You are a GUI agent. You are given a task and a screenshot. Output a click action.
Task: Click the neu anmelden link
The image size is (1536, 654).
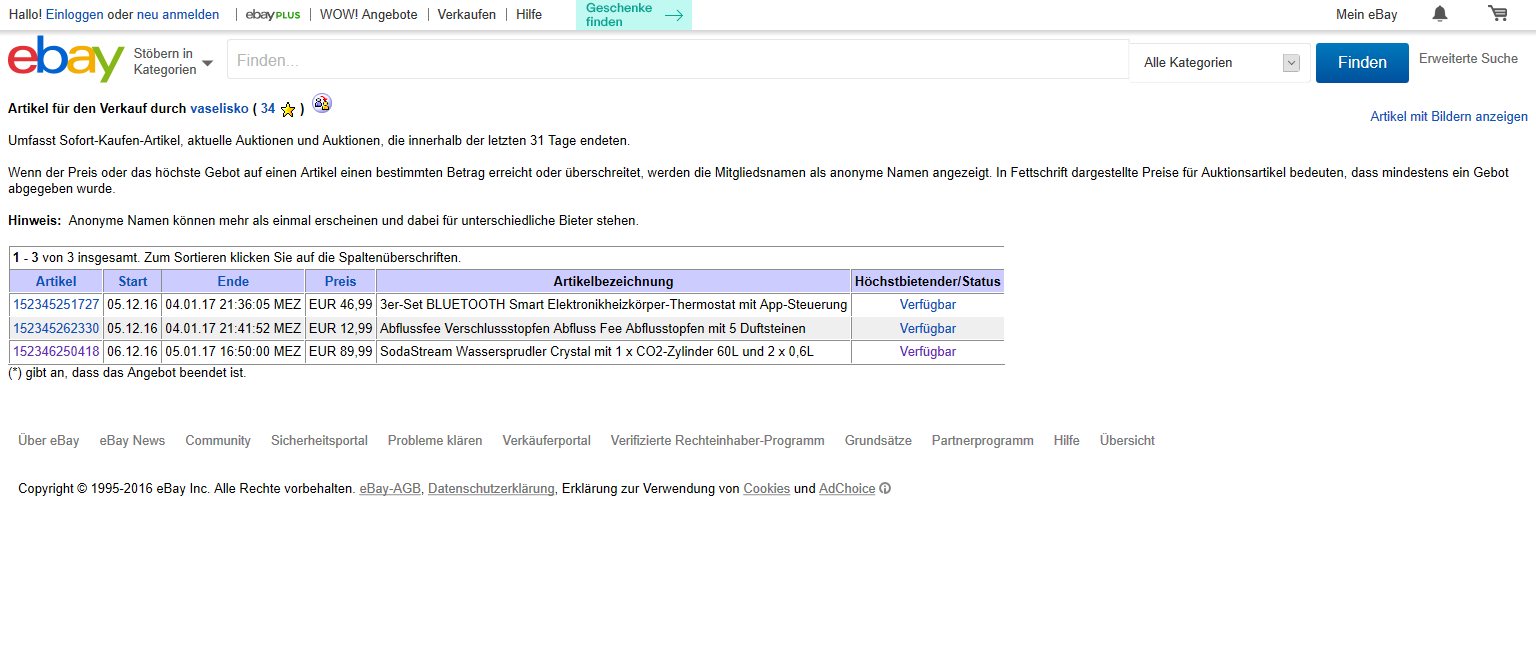178,14
